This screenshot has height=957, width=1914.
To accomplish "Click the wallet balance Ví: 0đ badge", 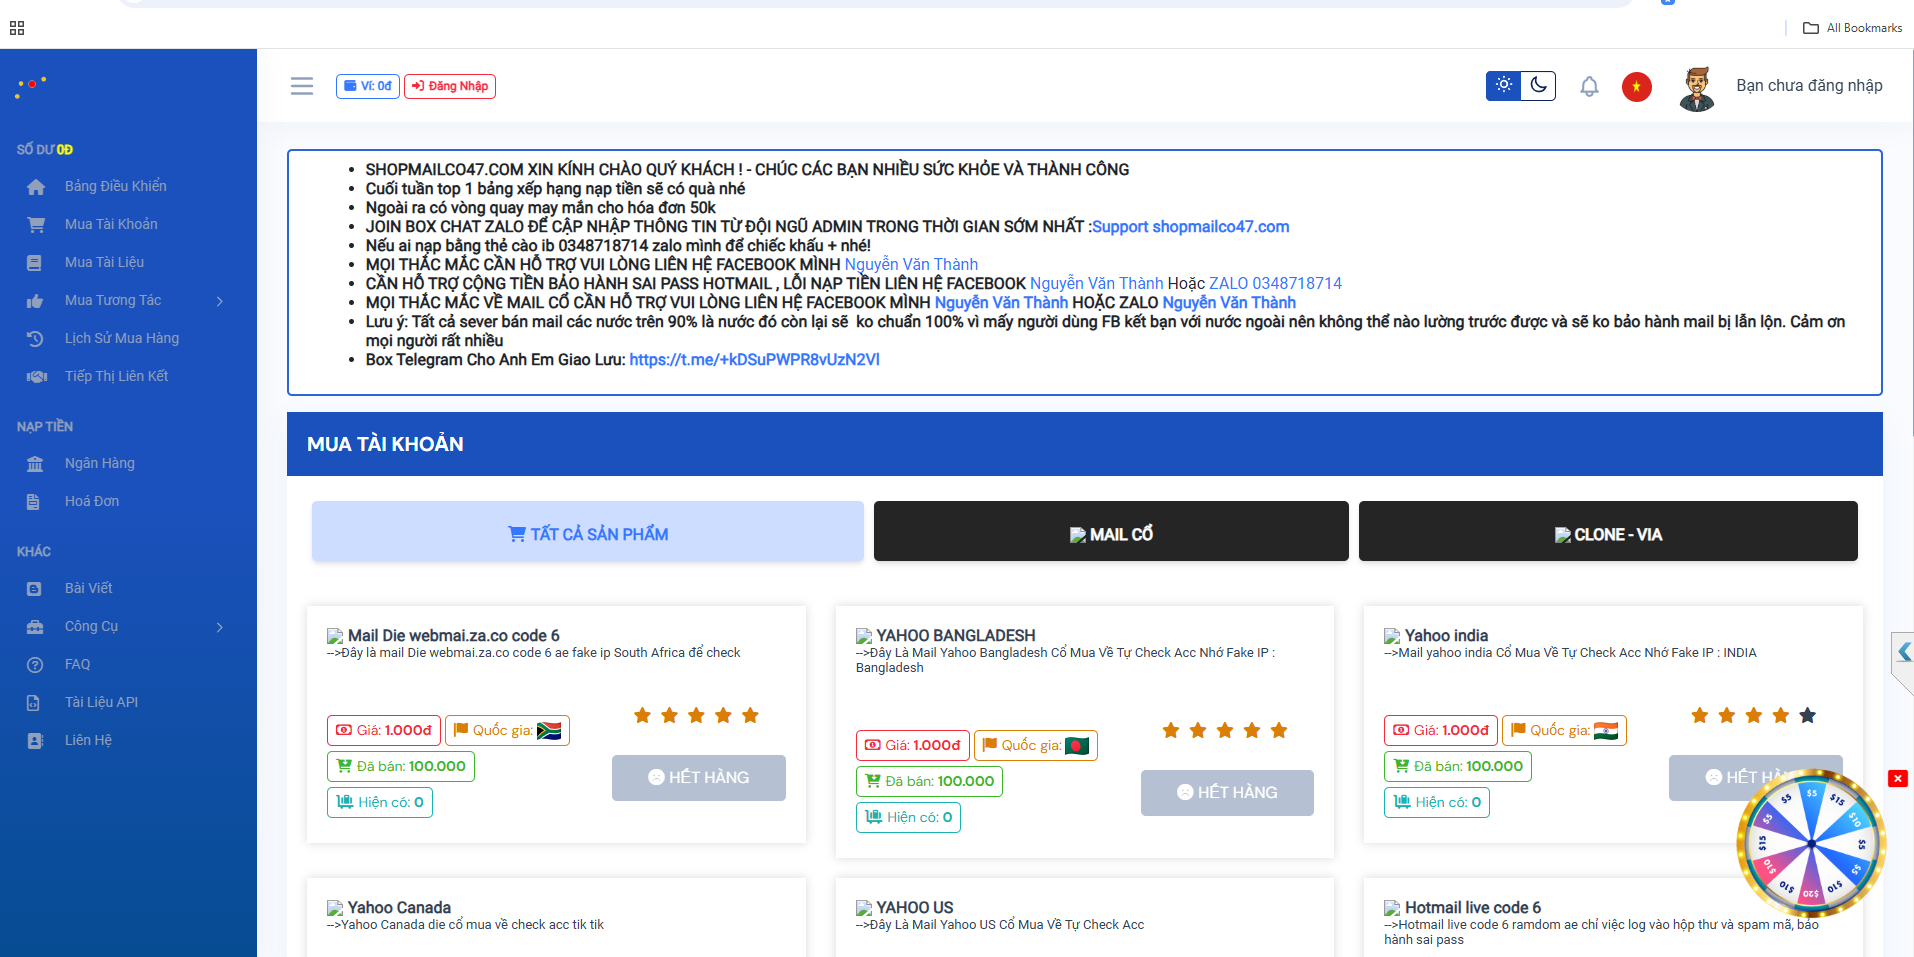I will coord(368,86).
